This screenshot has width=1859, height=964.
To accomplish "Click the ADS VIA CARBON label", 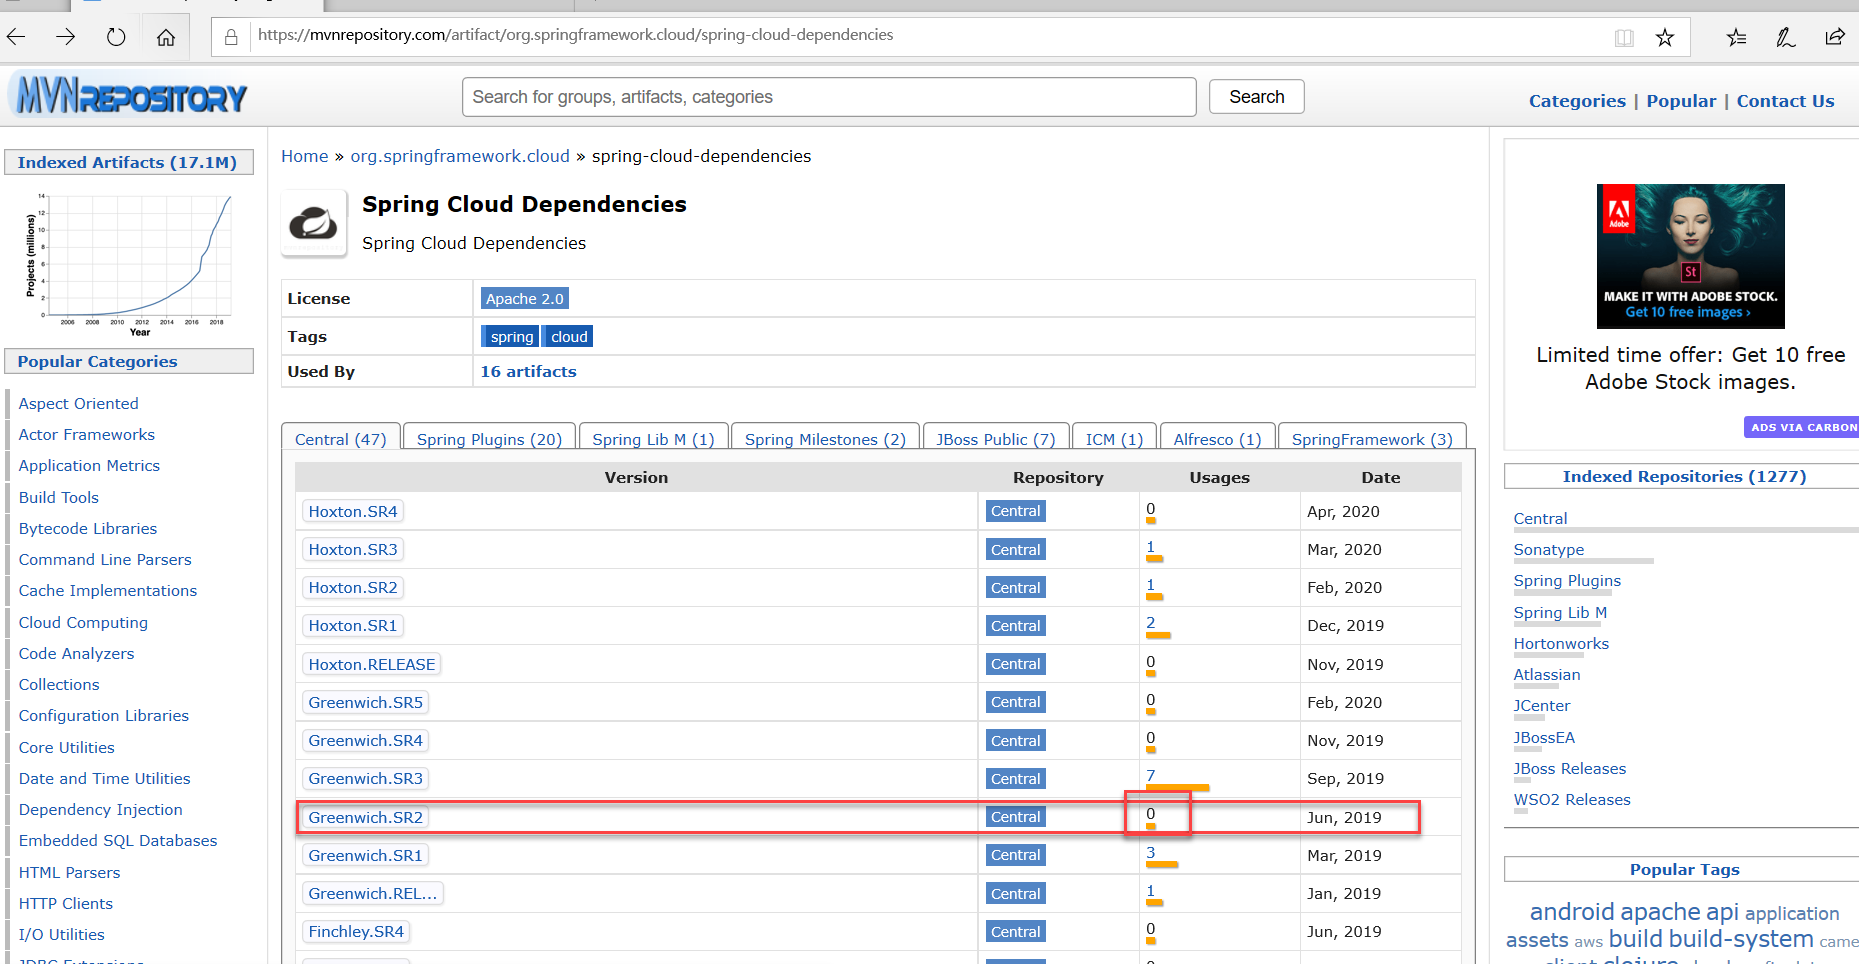I will point(1802,427).
